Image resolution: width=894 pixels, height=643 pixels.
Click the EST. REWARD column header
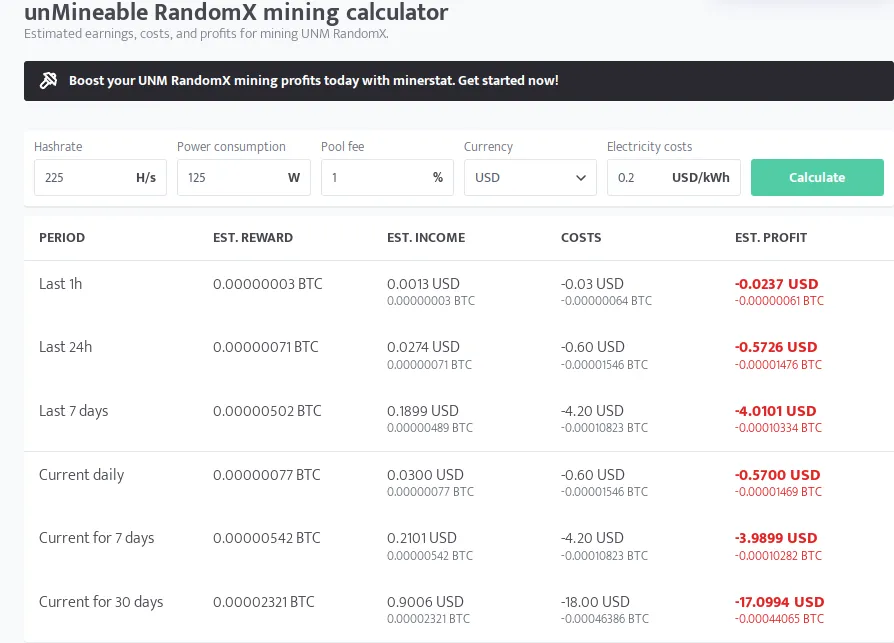coord(253,238)
